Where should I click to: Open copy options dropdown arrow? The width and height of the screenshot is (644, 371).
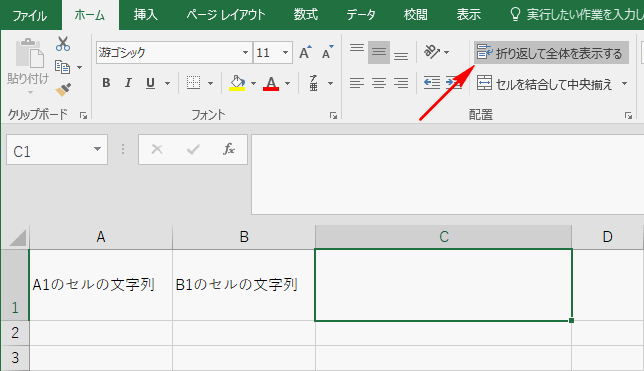tap(80, 67)
